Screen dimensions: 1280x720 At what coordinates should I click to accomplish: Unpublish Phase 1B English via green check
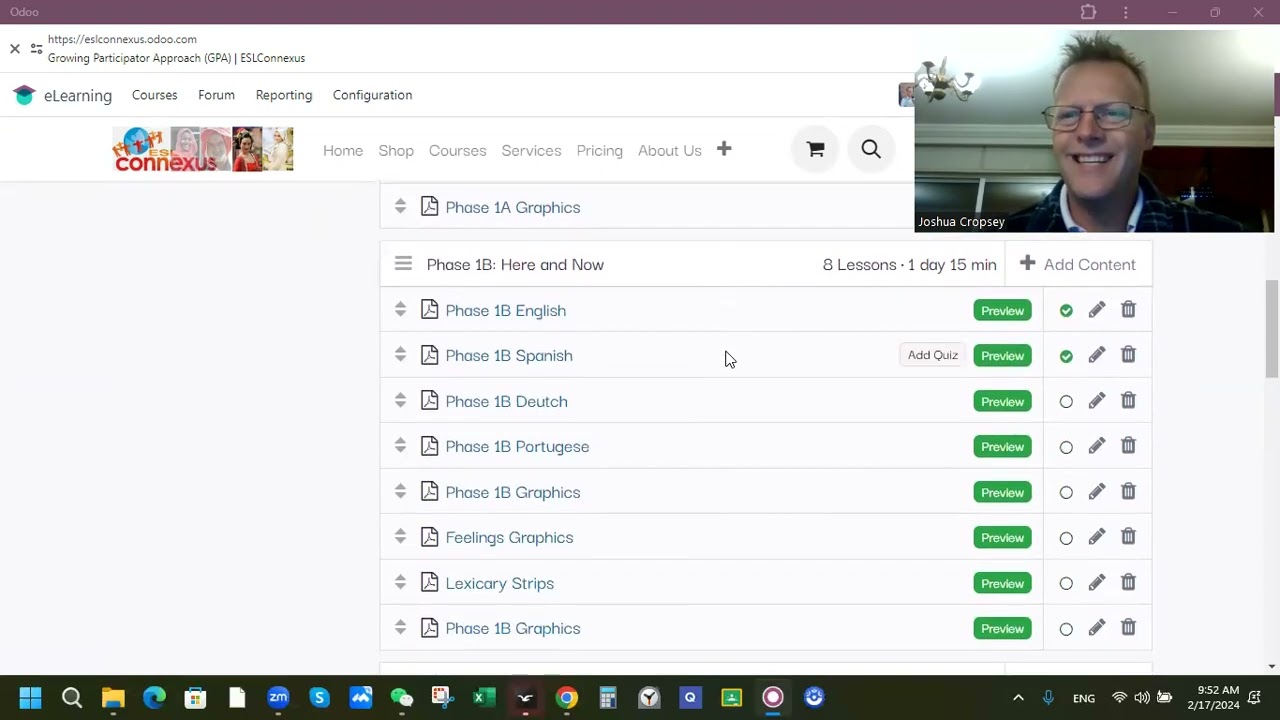[1066, 311]
